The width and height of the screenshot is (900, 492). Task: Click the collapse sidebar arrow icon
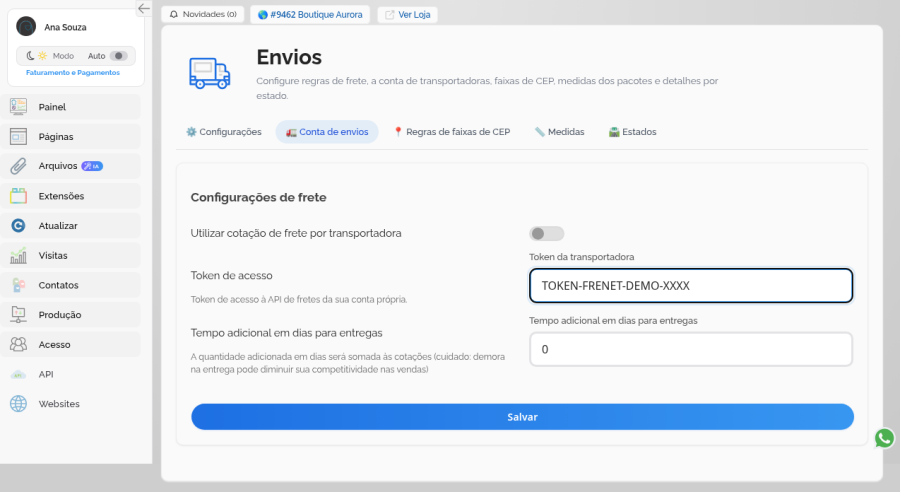click(143, 9)
